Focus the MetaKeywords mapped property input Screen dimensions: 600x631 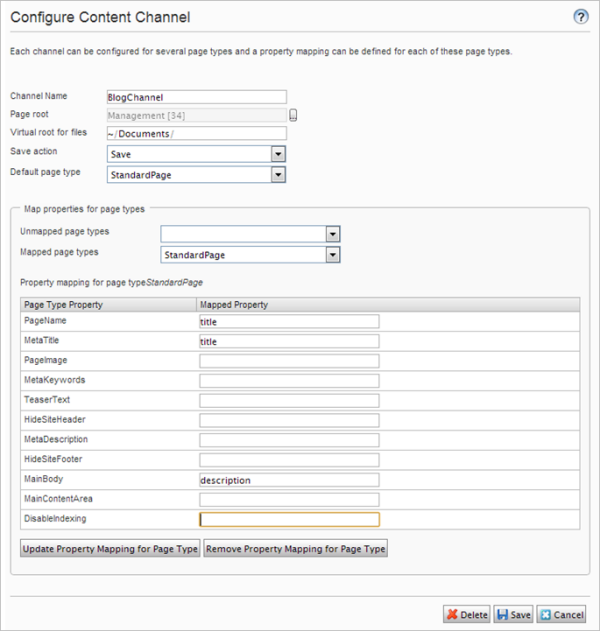(289, 381)
